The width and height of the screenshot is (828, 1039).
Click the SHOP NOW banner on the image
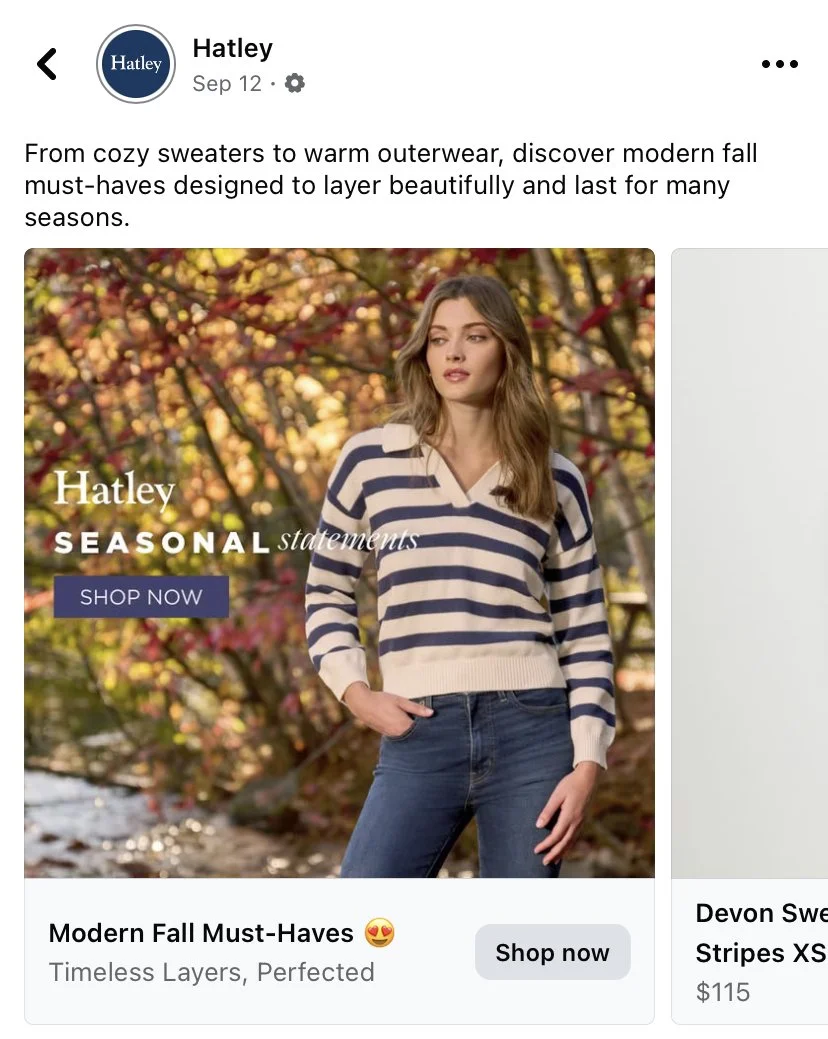141,597
